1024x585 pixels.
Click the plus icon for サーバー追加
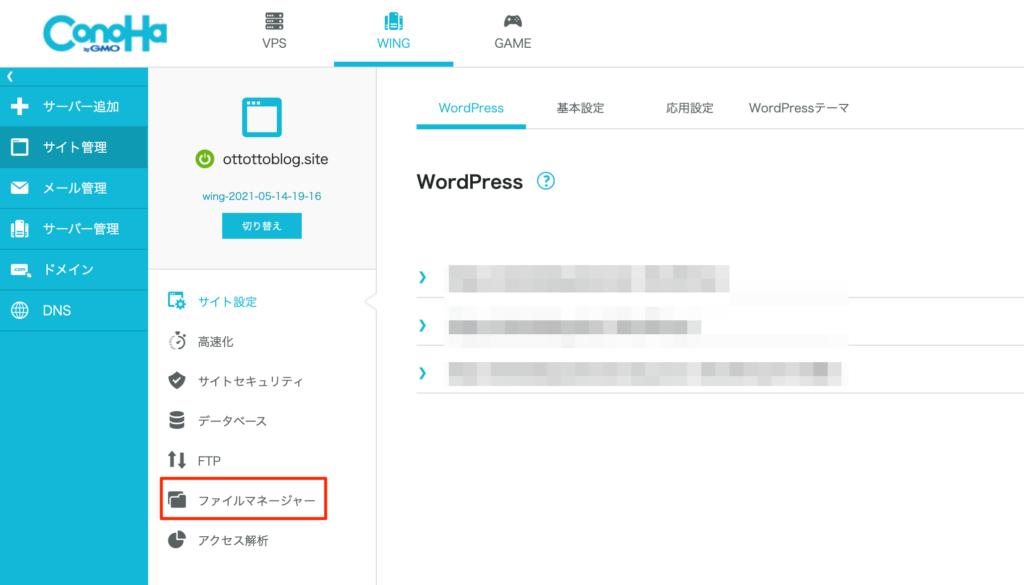pyautogui.click(x=20, y=106)
